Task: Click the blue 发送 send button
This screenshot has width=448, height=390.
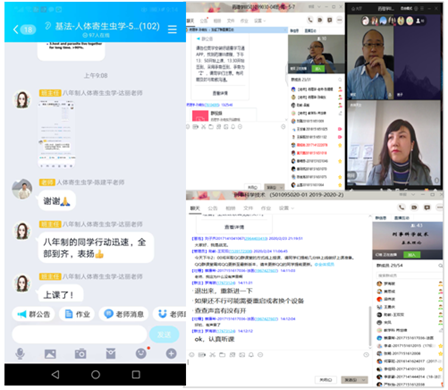Action: (x=164, y=334)
